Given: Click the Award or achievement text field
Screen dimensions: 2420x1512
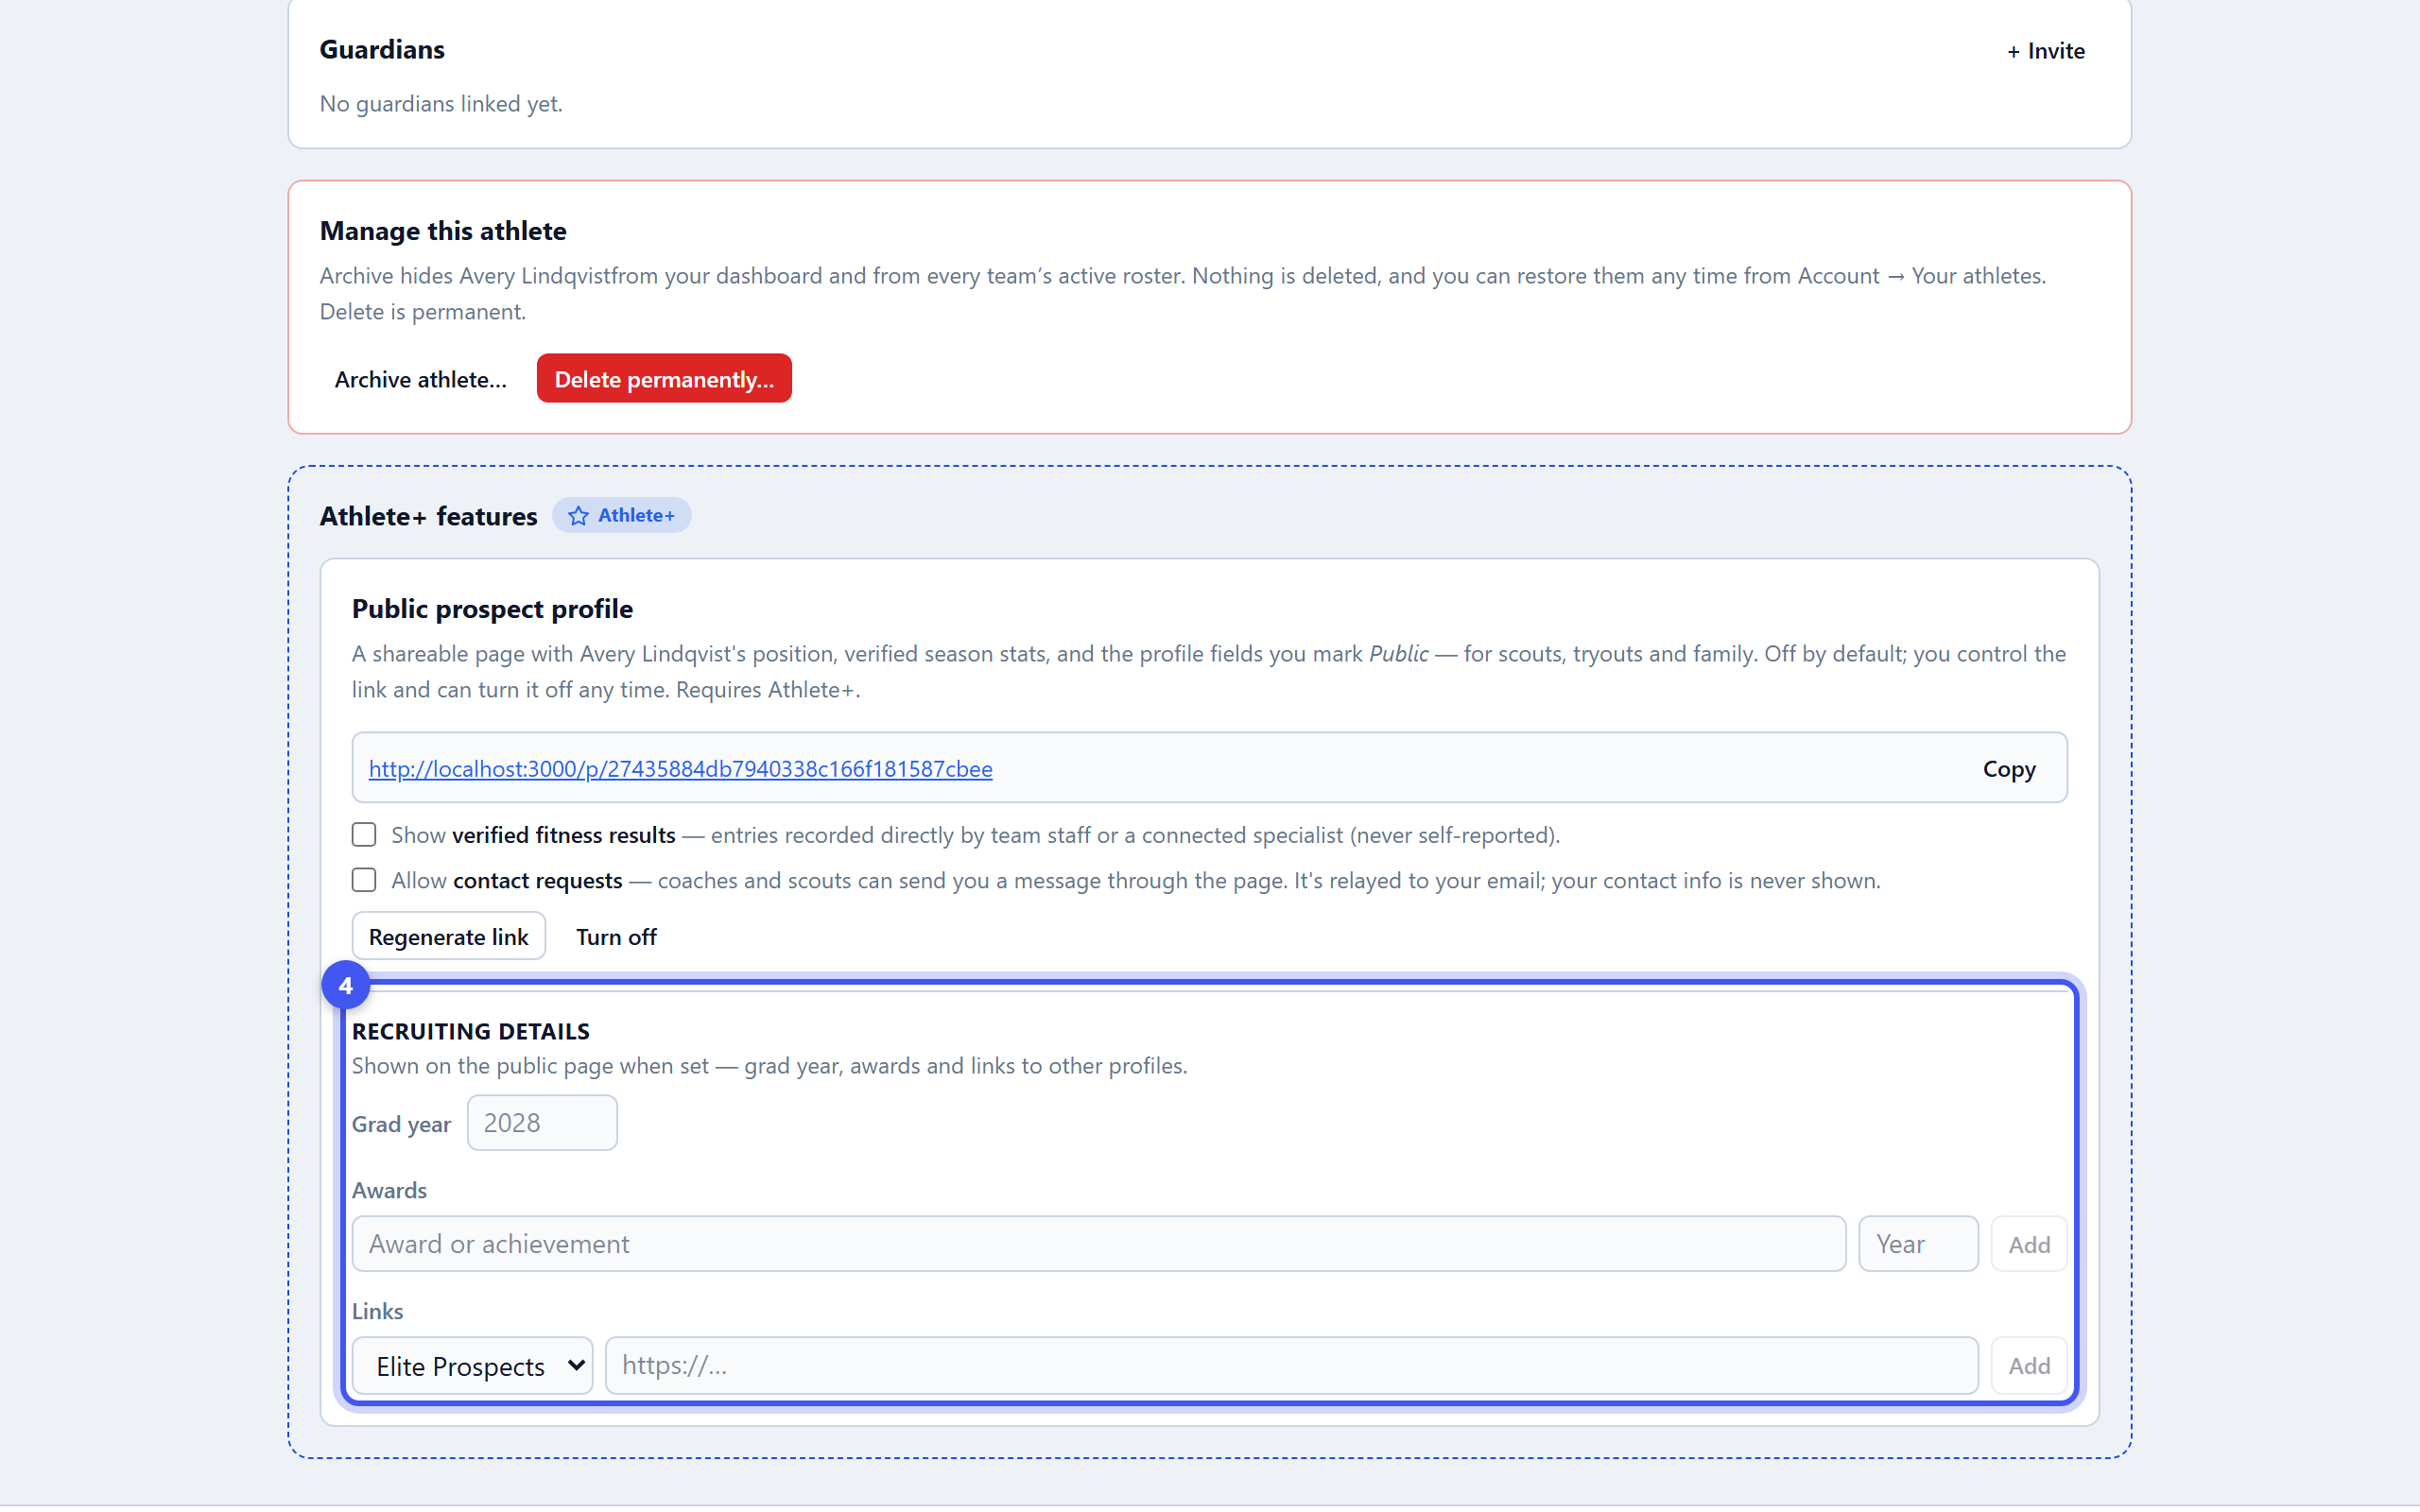Looking at the screenshot, I should [x=1098, y=1244].
